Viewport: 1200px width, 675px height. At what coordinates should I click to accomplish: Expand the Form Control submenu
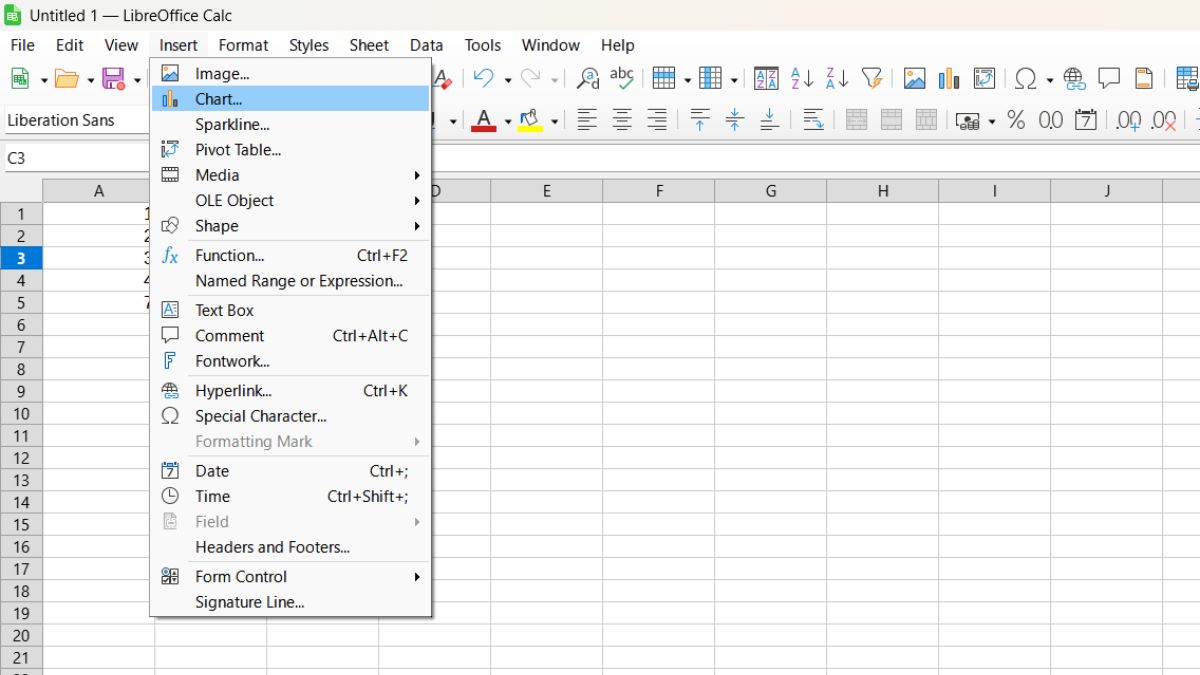coord(417,577)
